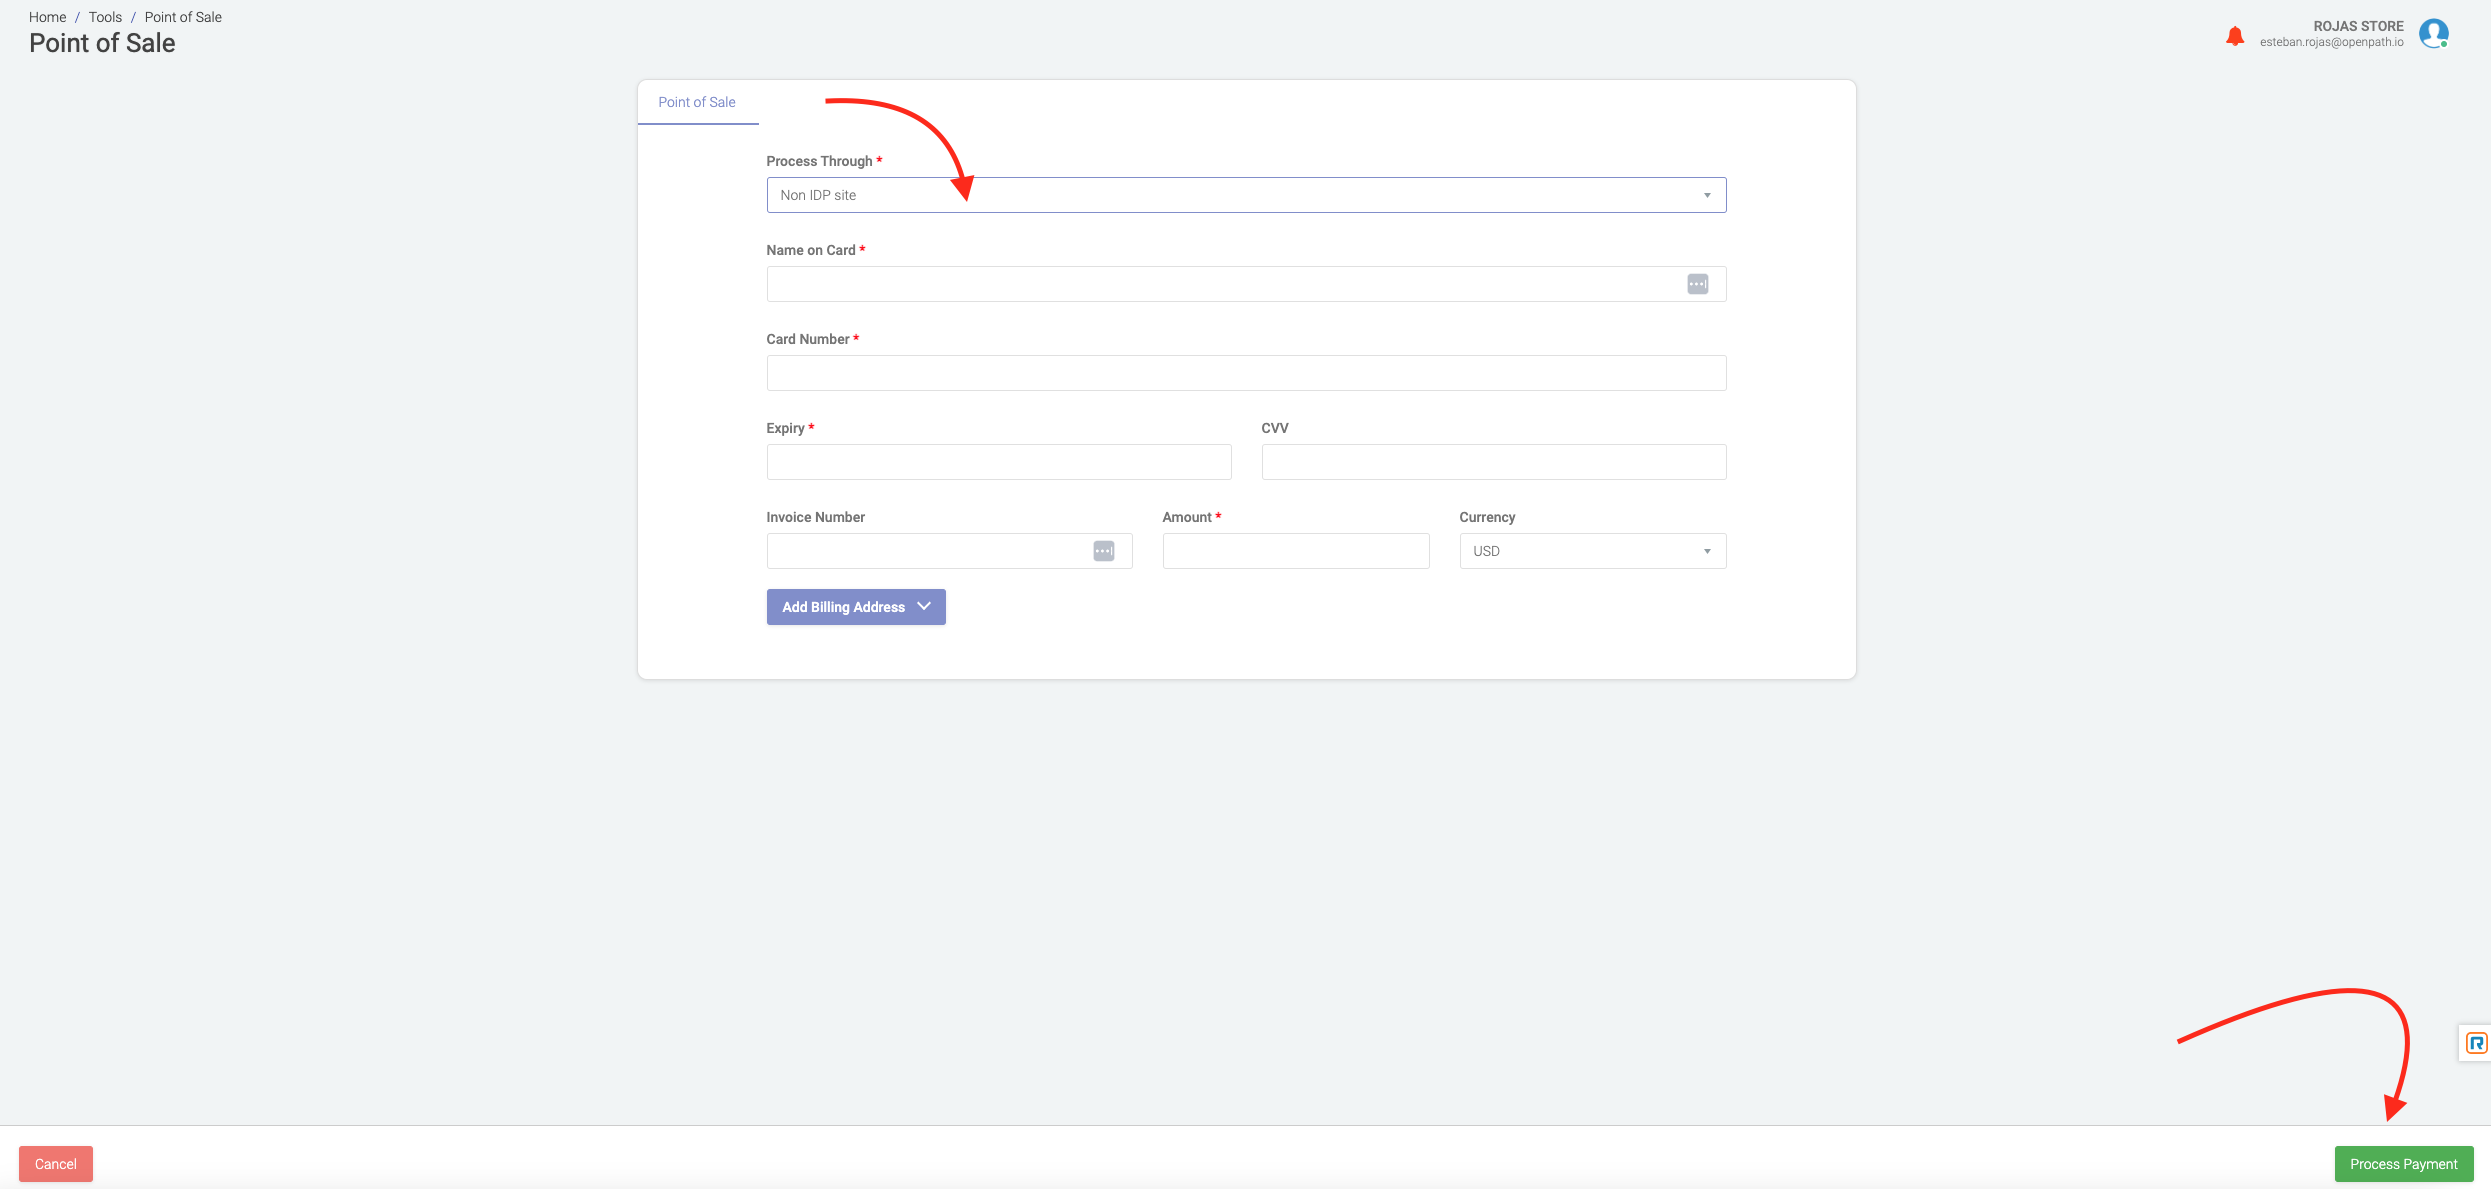Expand the Process Through dropdown
Image resolution: width=2491 pixels, height=1189 pixels.
coord(1245,195)
